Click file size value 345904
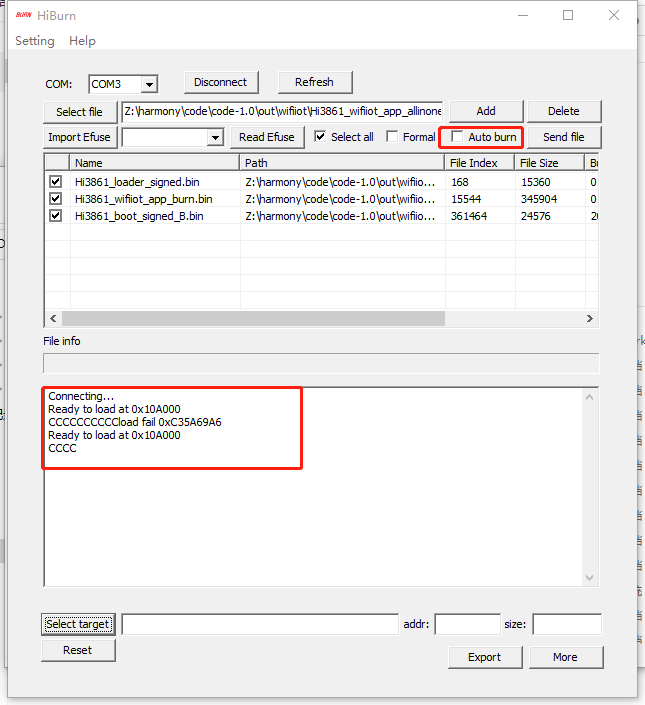Viewport: 645px width, 705px height. tap(539, 199)
